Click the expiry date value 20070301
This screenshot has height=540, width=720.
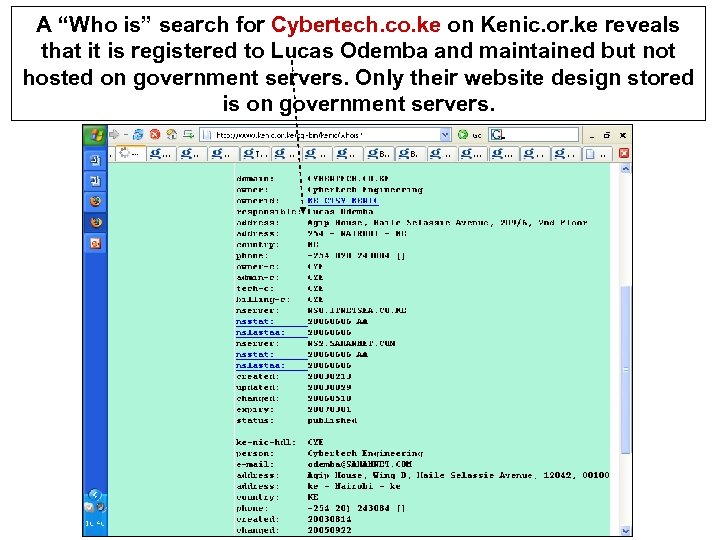click(x=329, y=410)
